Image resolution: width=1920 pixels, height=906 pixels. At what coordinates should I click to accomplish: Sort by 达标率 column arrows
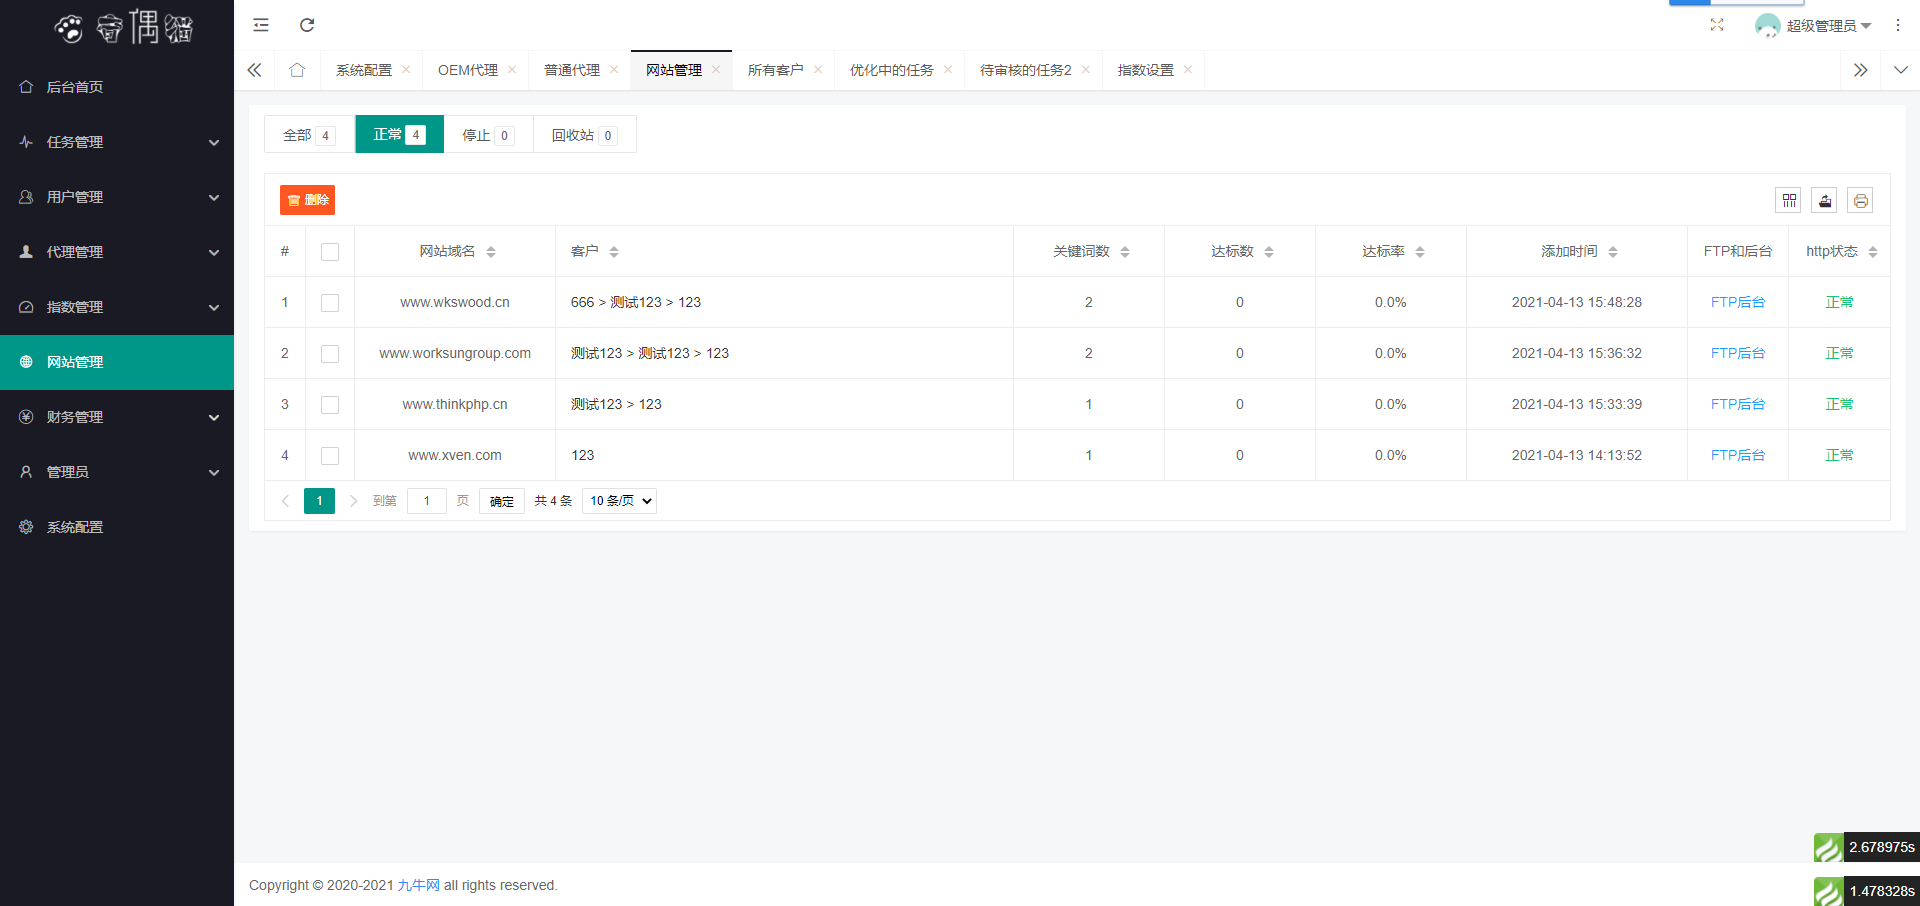[x=1420, y=252]
